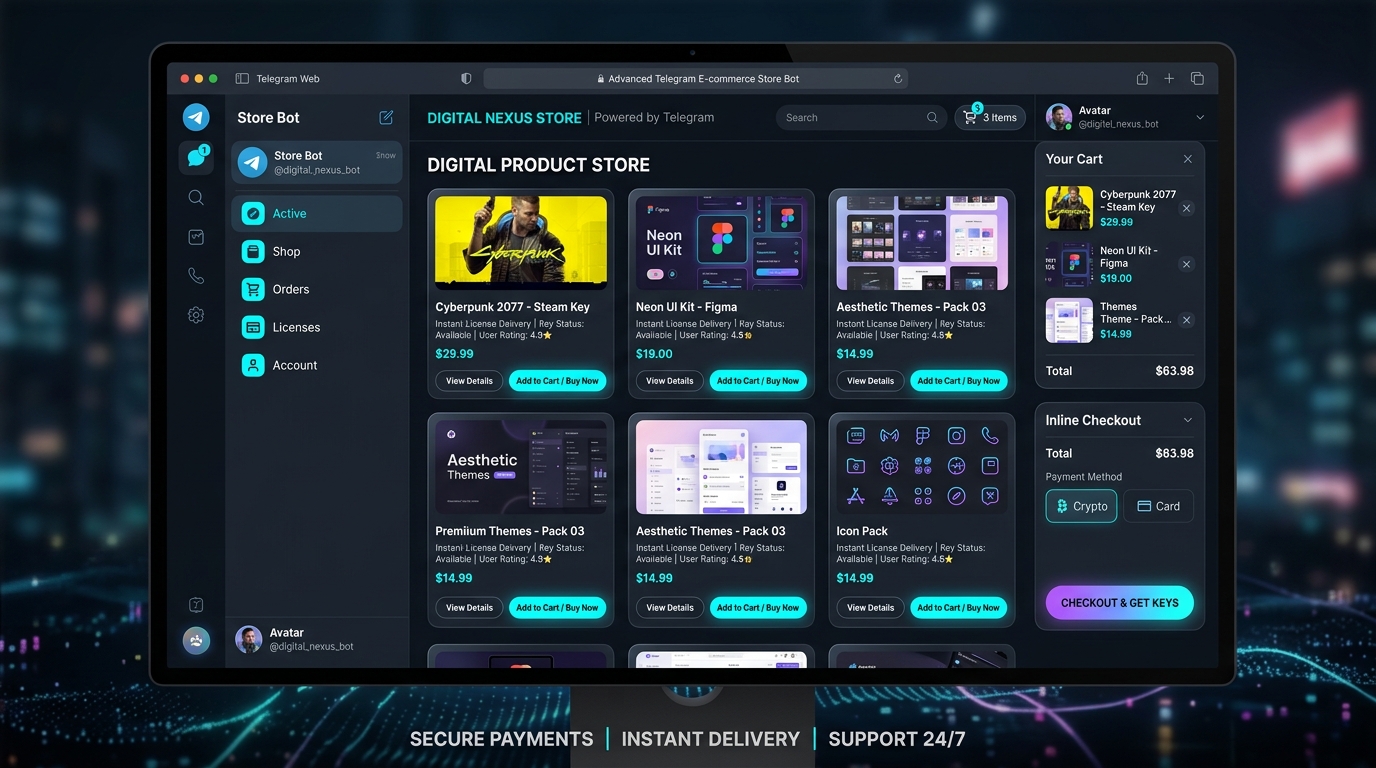
Task: Open the Account menu label
Action: point(295,365)
